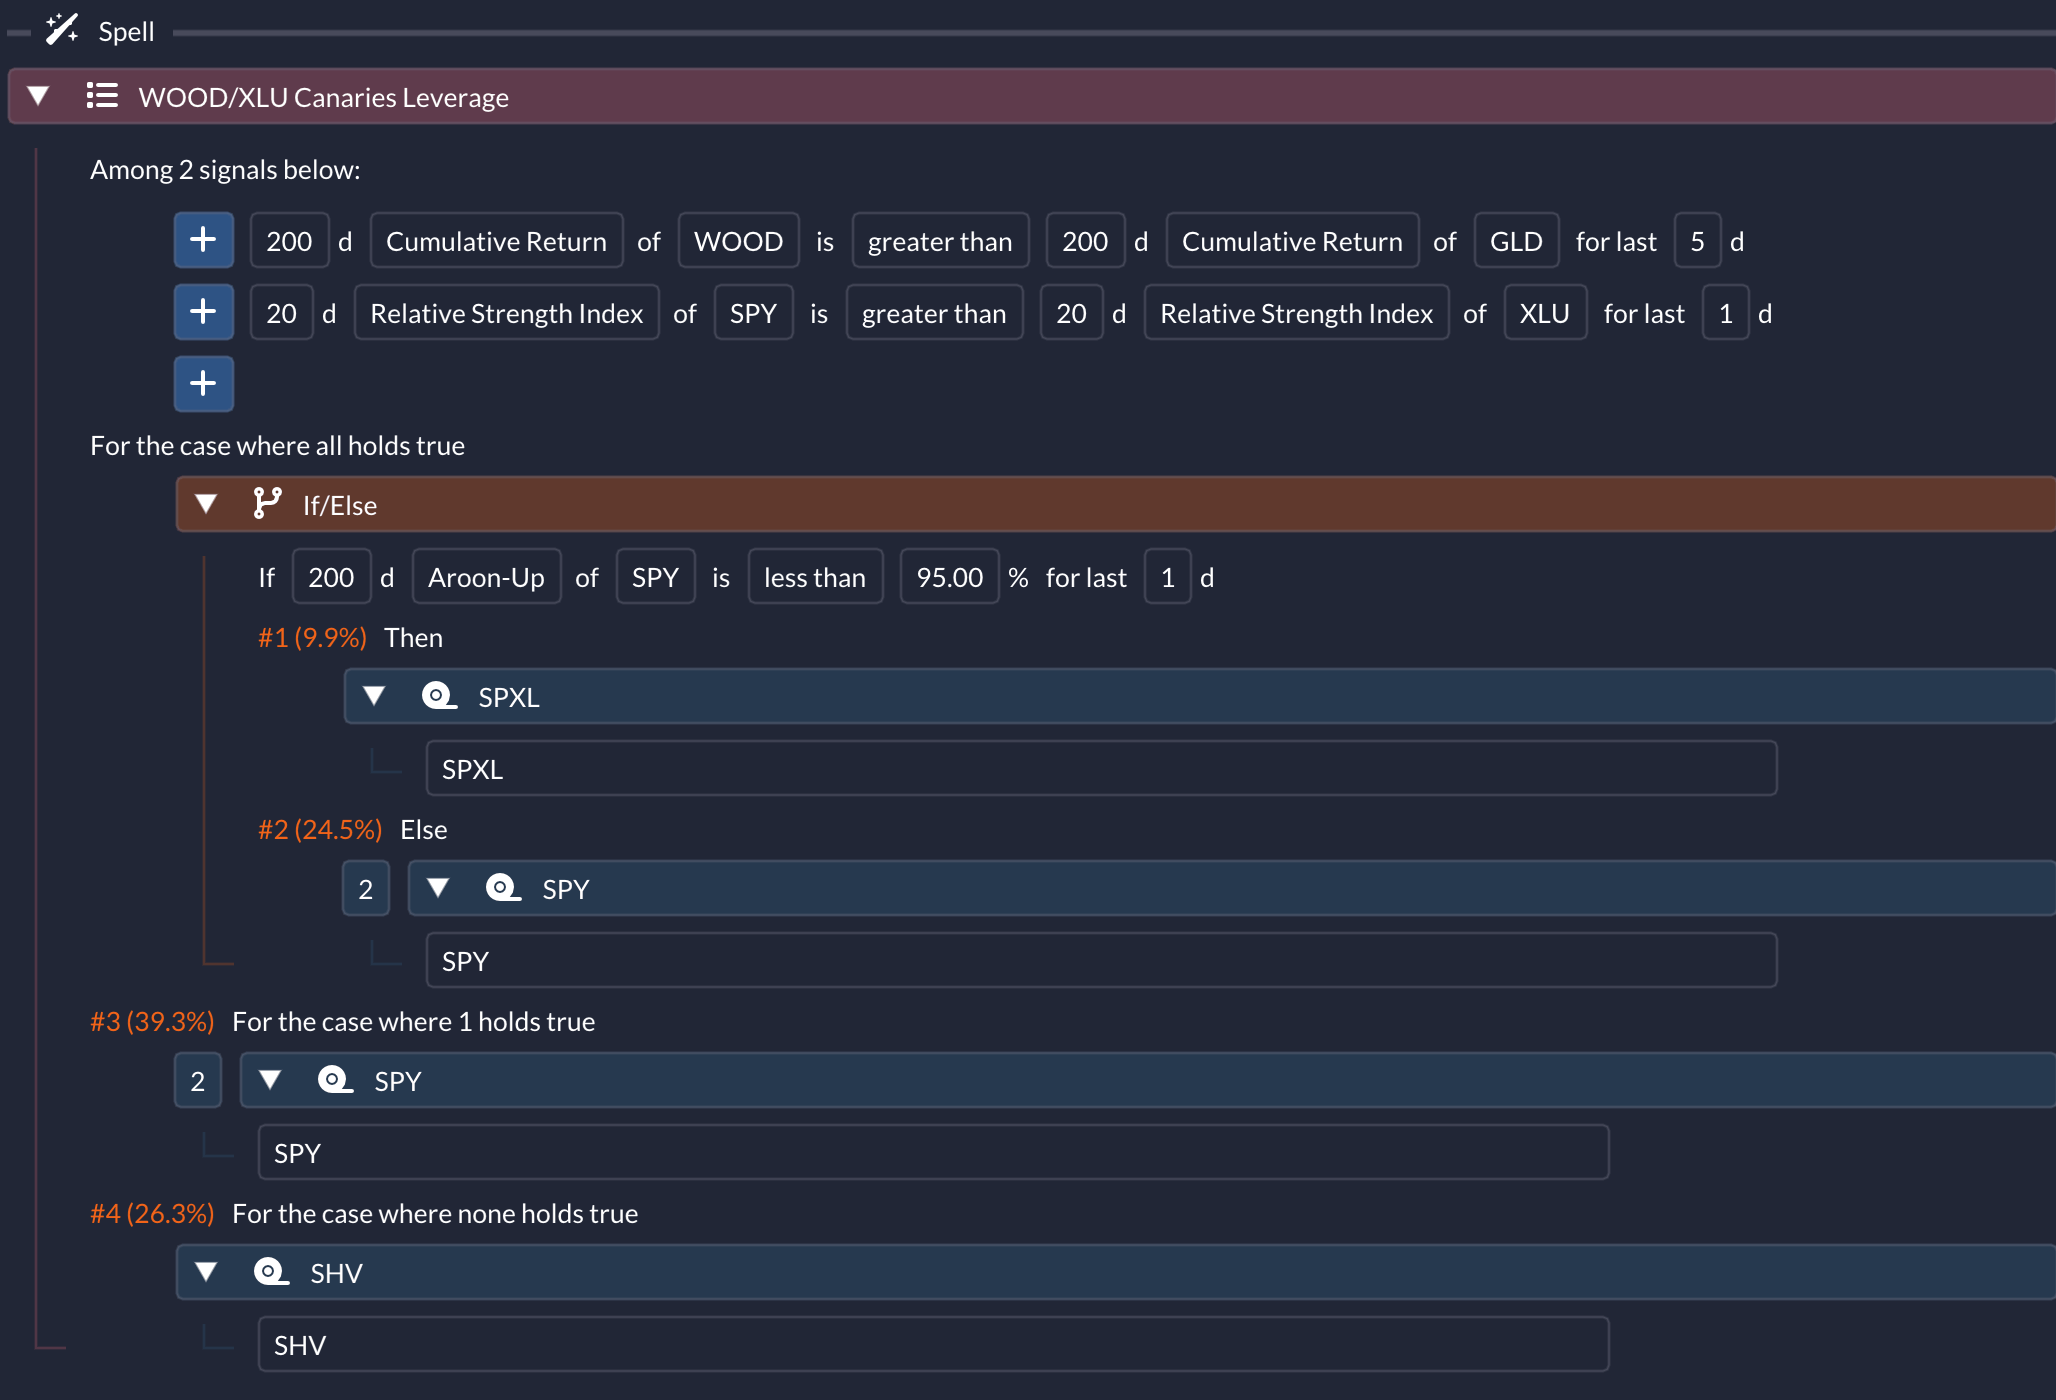Click the asset icon on SPXL block
The height and width of the screenshot is (1400, 2056).
[438, 696]
